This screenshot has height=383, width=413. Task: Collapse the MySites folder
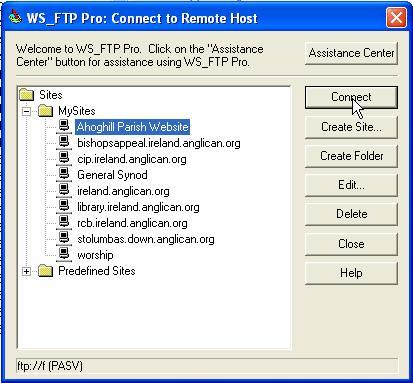(26, 111)
